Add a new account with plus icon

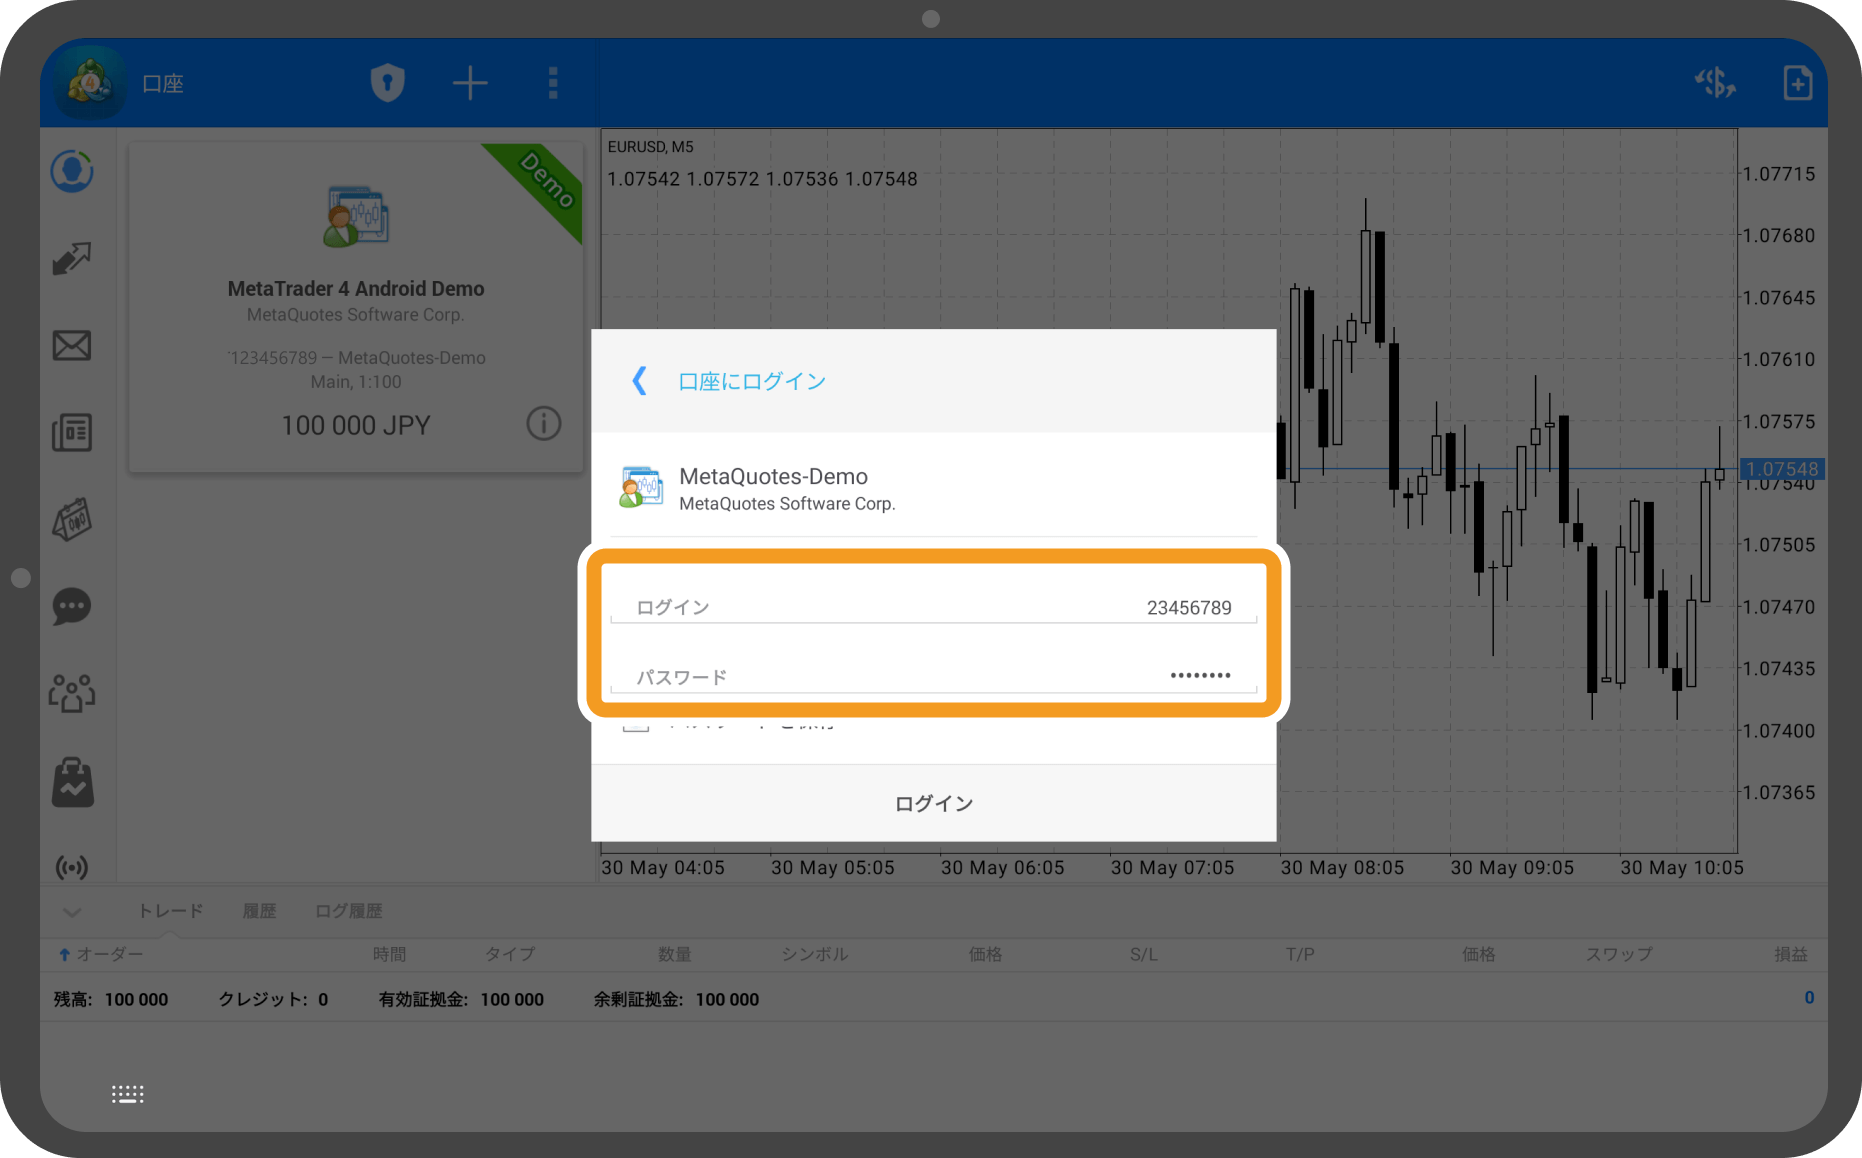[x=470, y=83]
